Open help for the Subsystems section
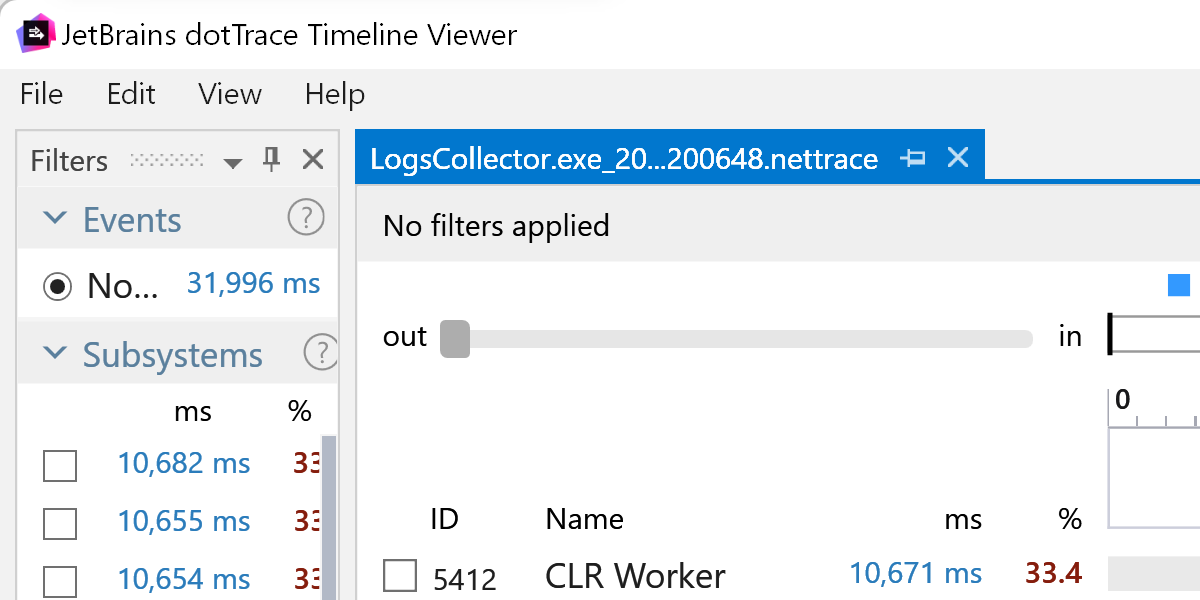The image size is (1200, 600). (x=321, y=353)
